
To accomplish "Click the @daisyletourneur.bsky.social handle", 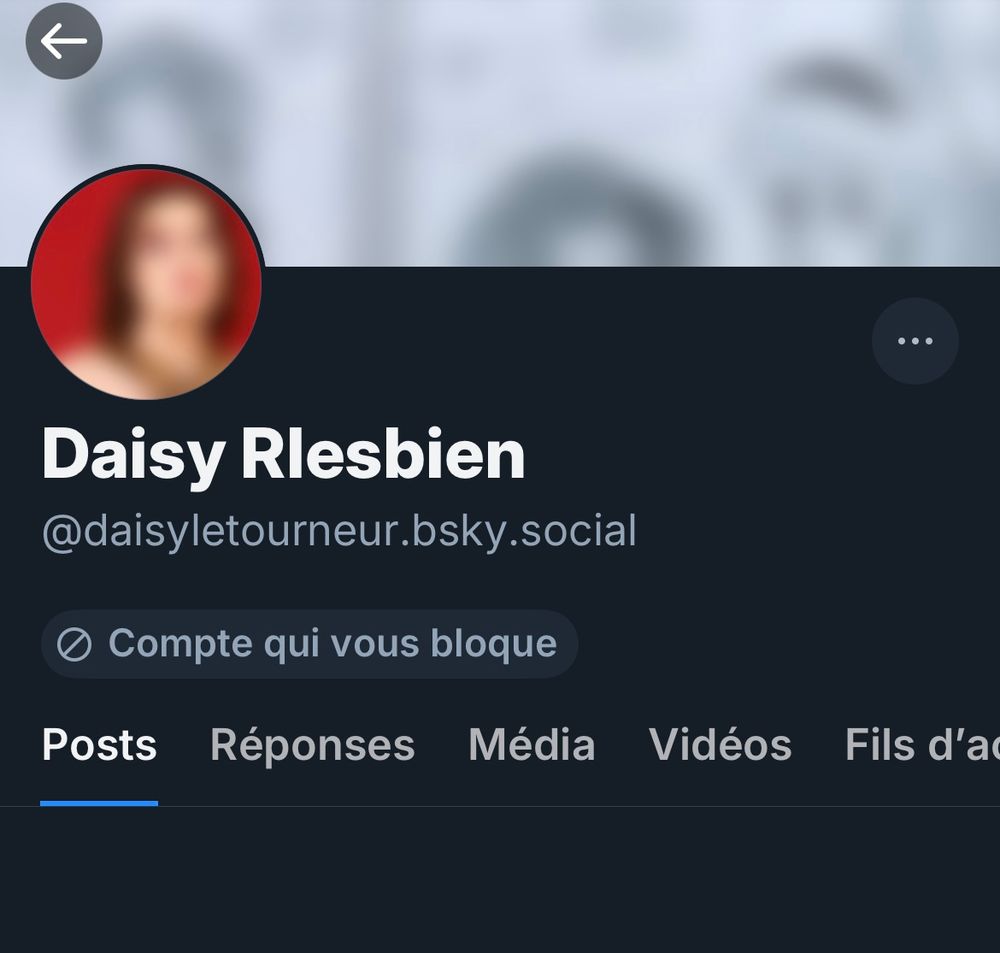I will (339, 531).
